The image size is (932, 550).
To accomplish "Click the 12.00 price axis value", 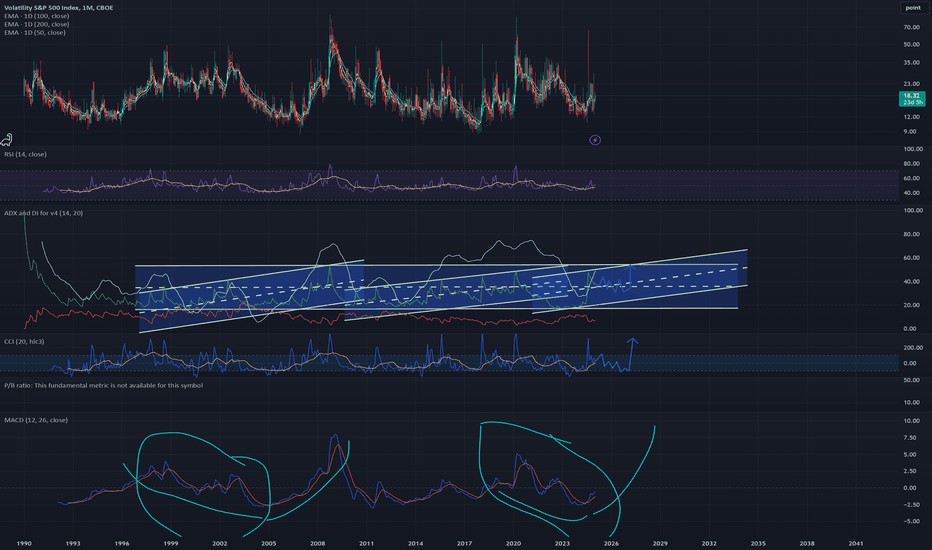I will click(911, 117).
